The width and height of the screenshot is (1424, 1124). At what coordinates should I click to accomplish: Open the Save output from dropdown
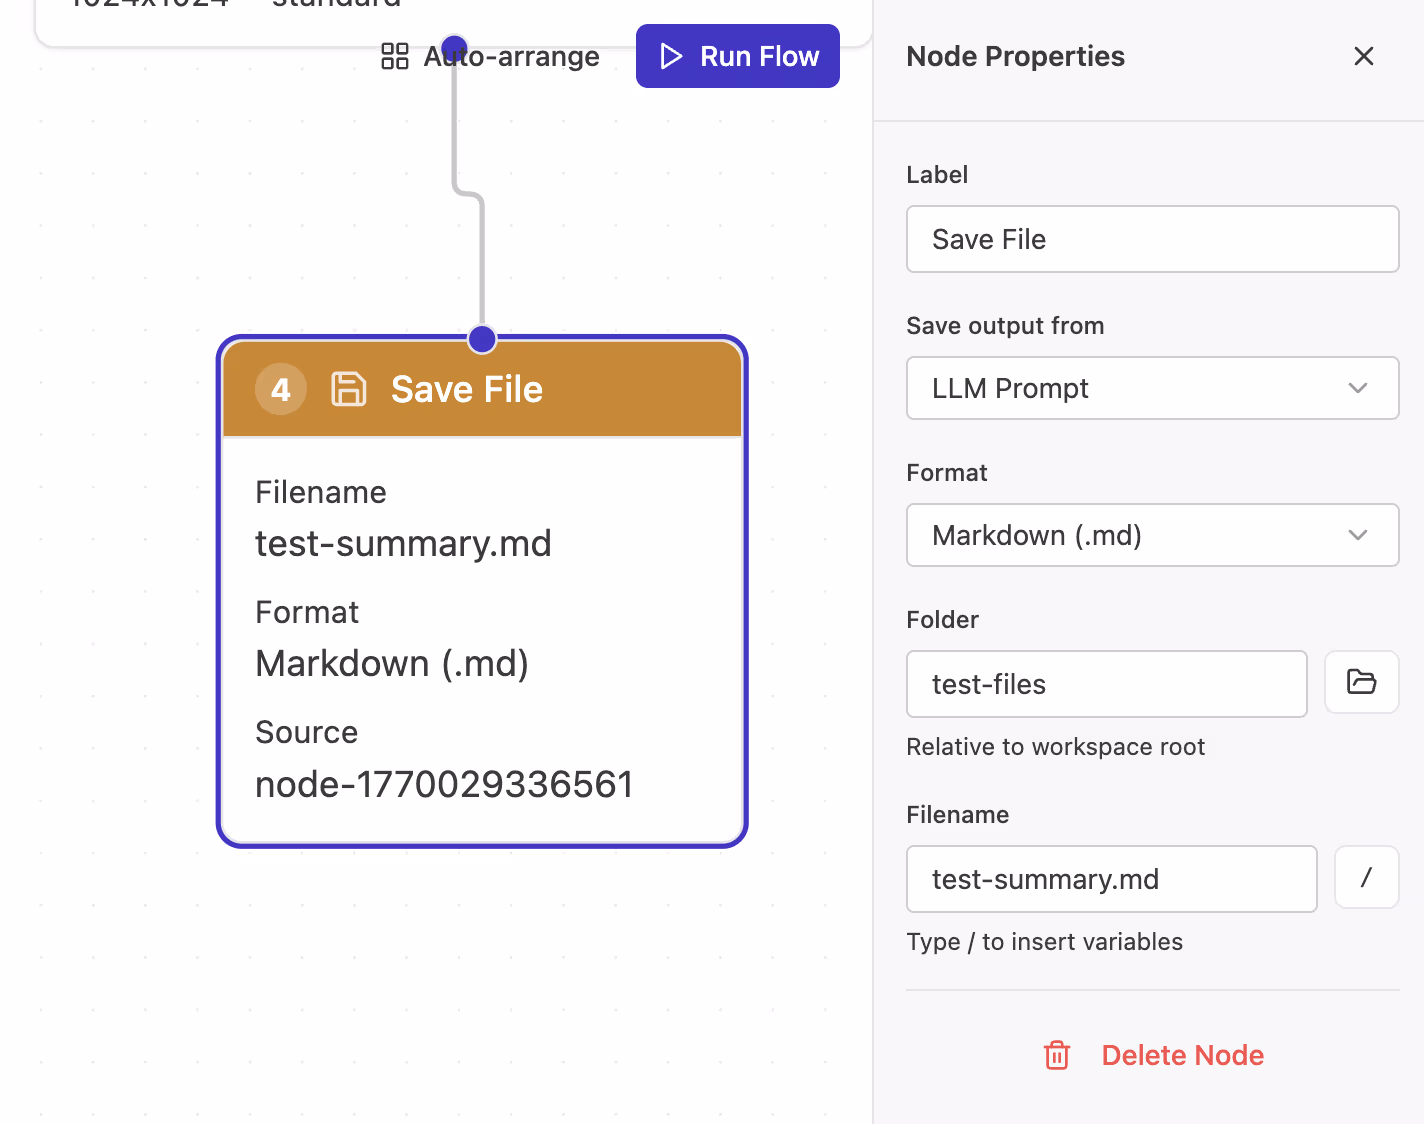point(1152,388)
